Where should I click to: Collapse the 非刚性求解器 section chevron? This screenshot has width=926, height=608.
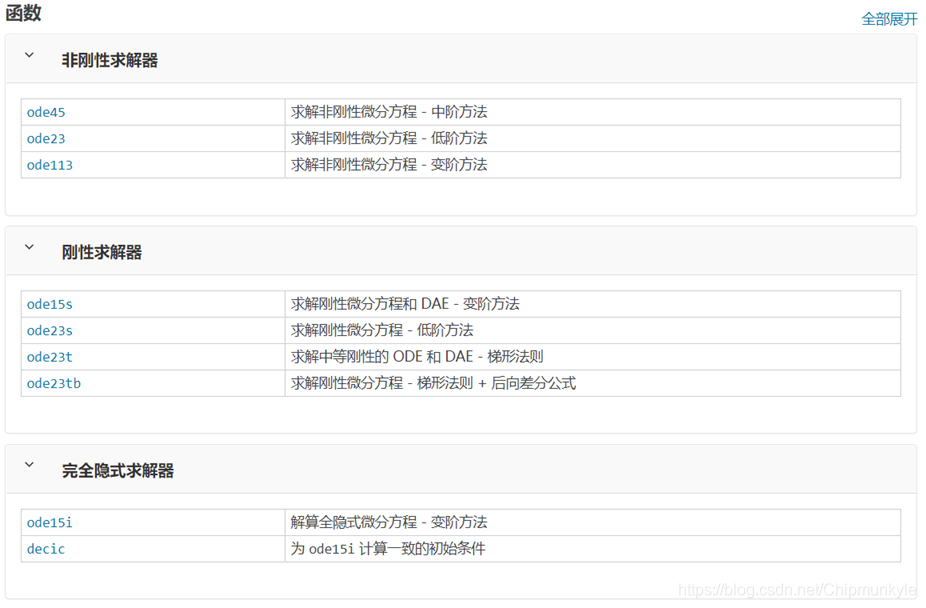point(29,57)
